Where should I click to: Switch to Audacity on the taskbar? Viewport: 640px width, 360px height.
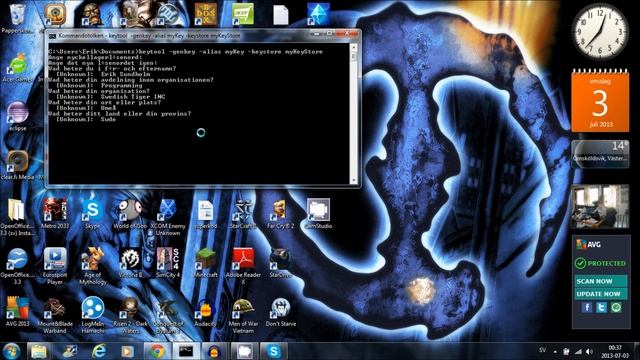[214, 351]
